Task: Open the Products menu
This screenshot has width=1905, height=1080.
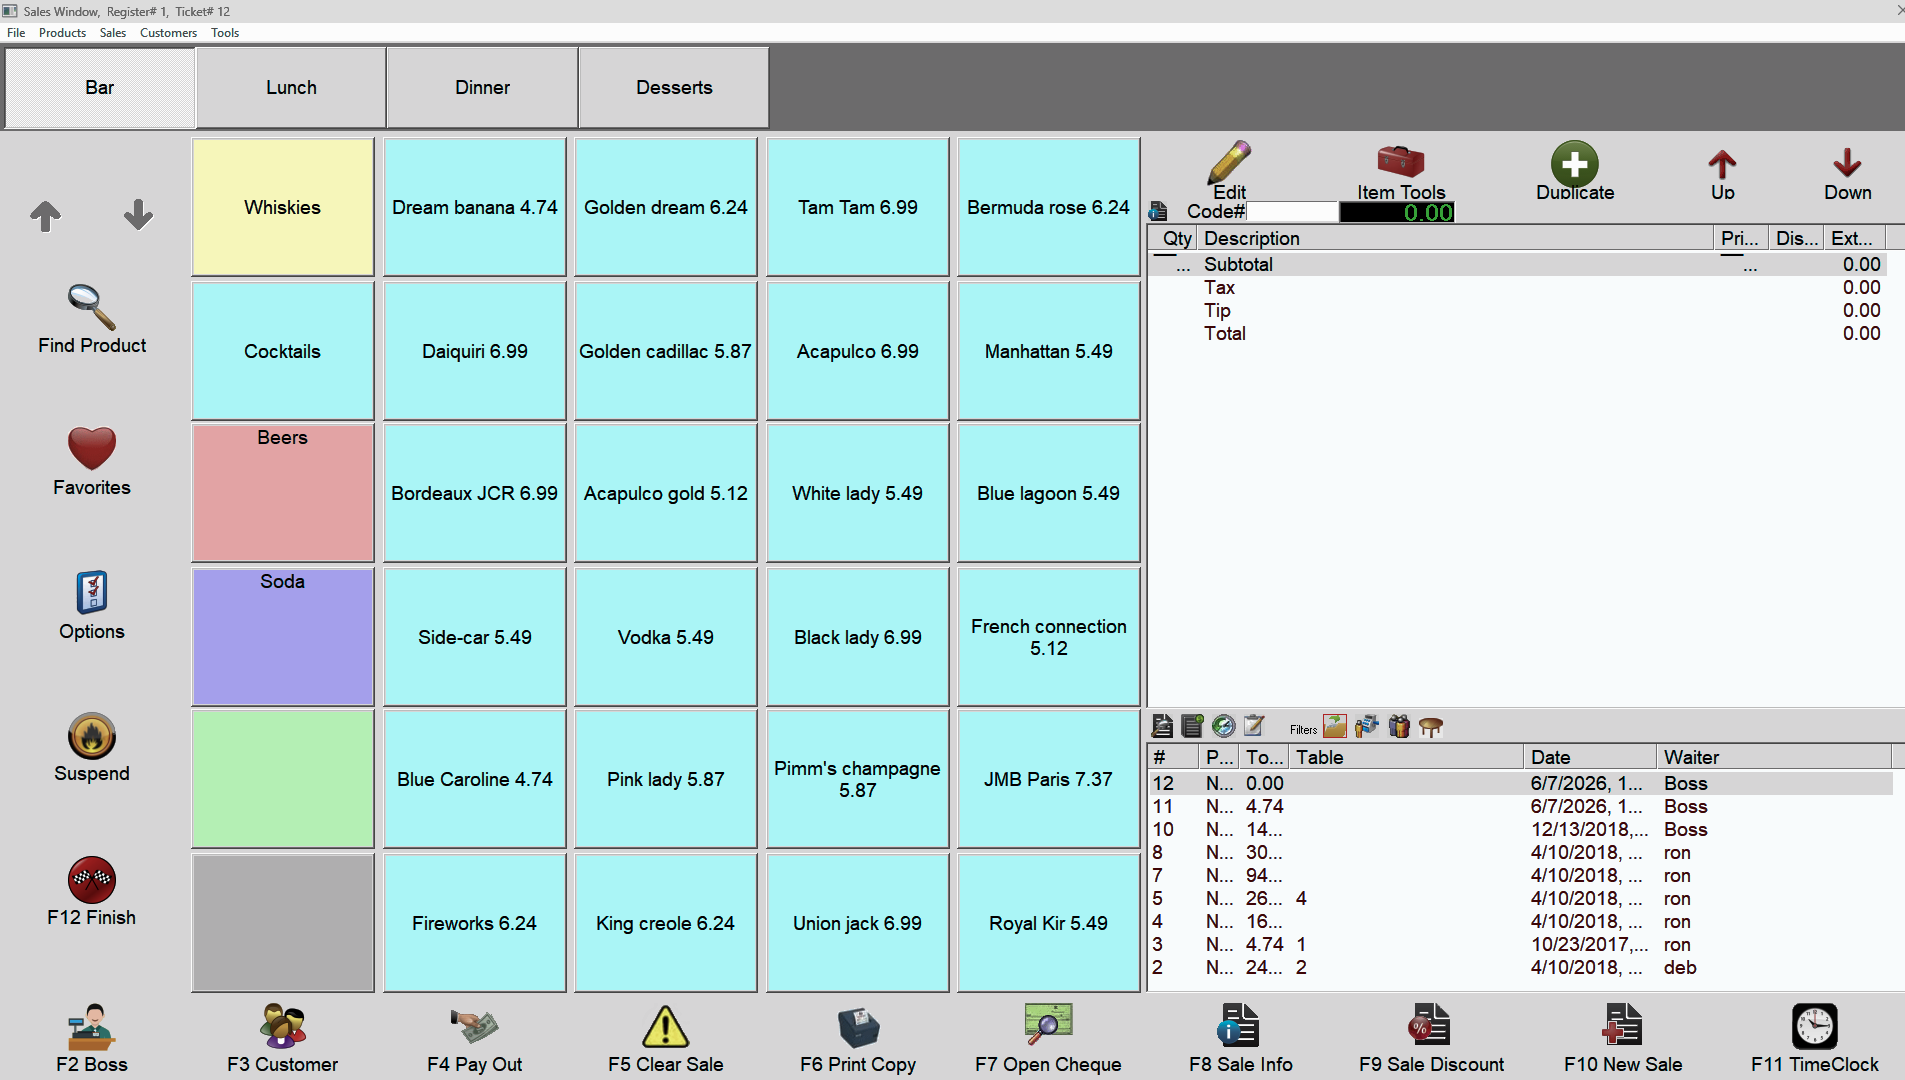Action: coord(62,32)
